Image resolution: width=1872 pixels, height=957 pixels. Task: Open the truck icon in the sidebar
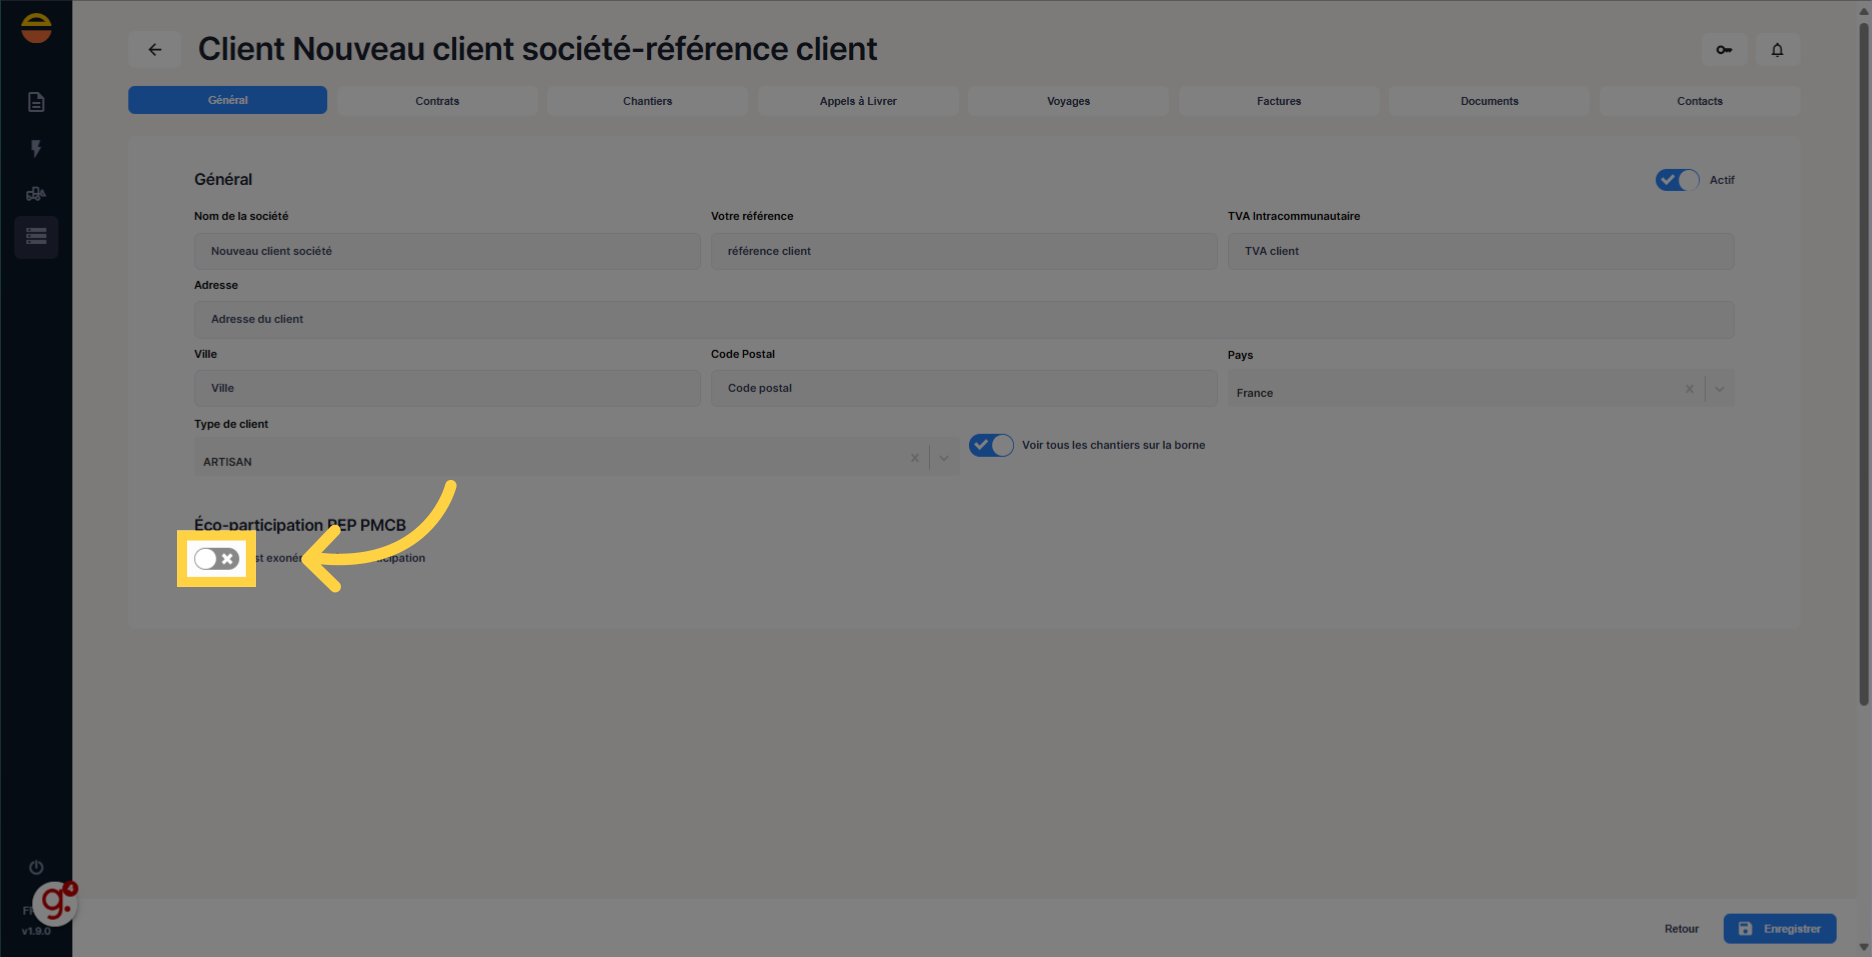click(x=36, y=194)
